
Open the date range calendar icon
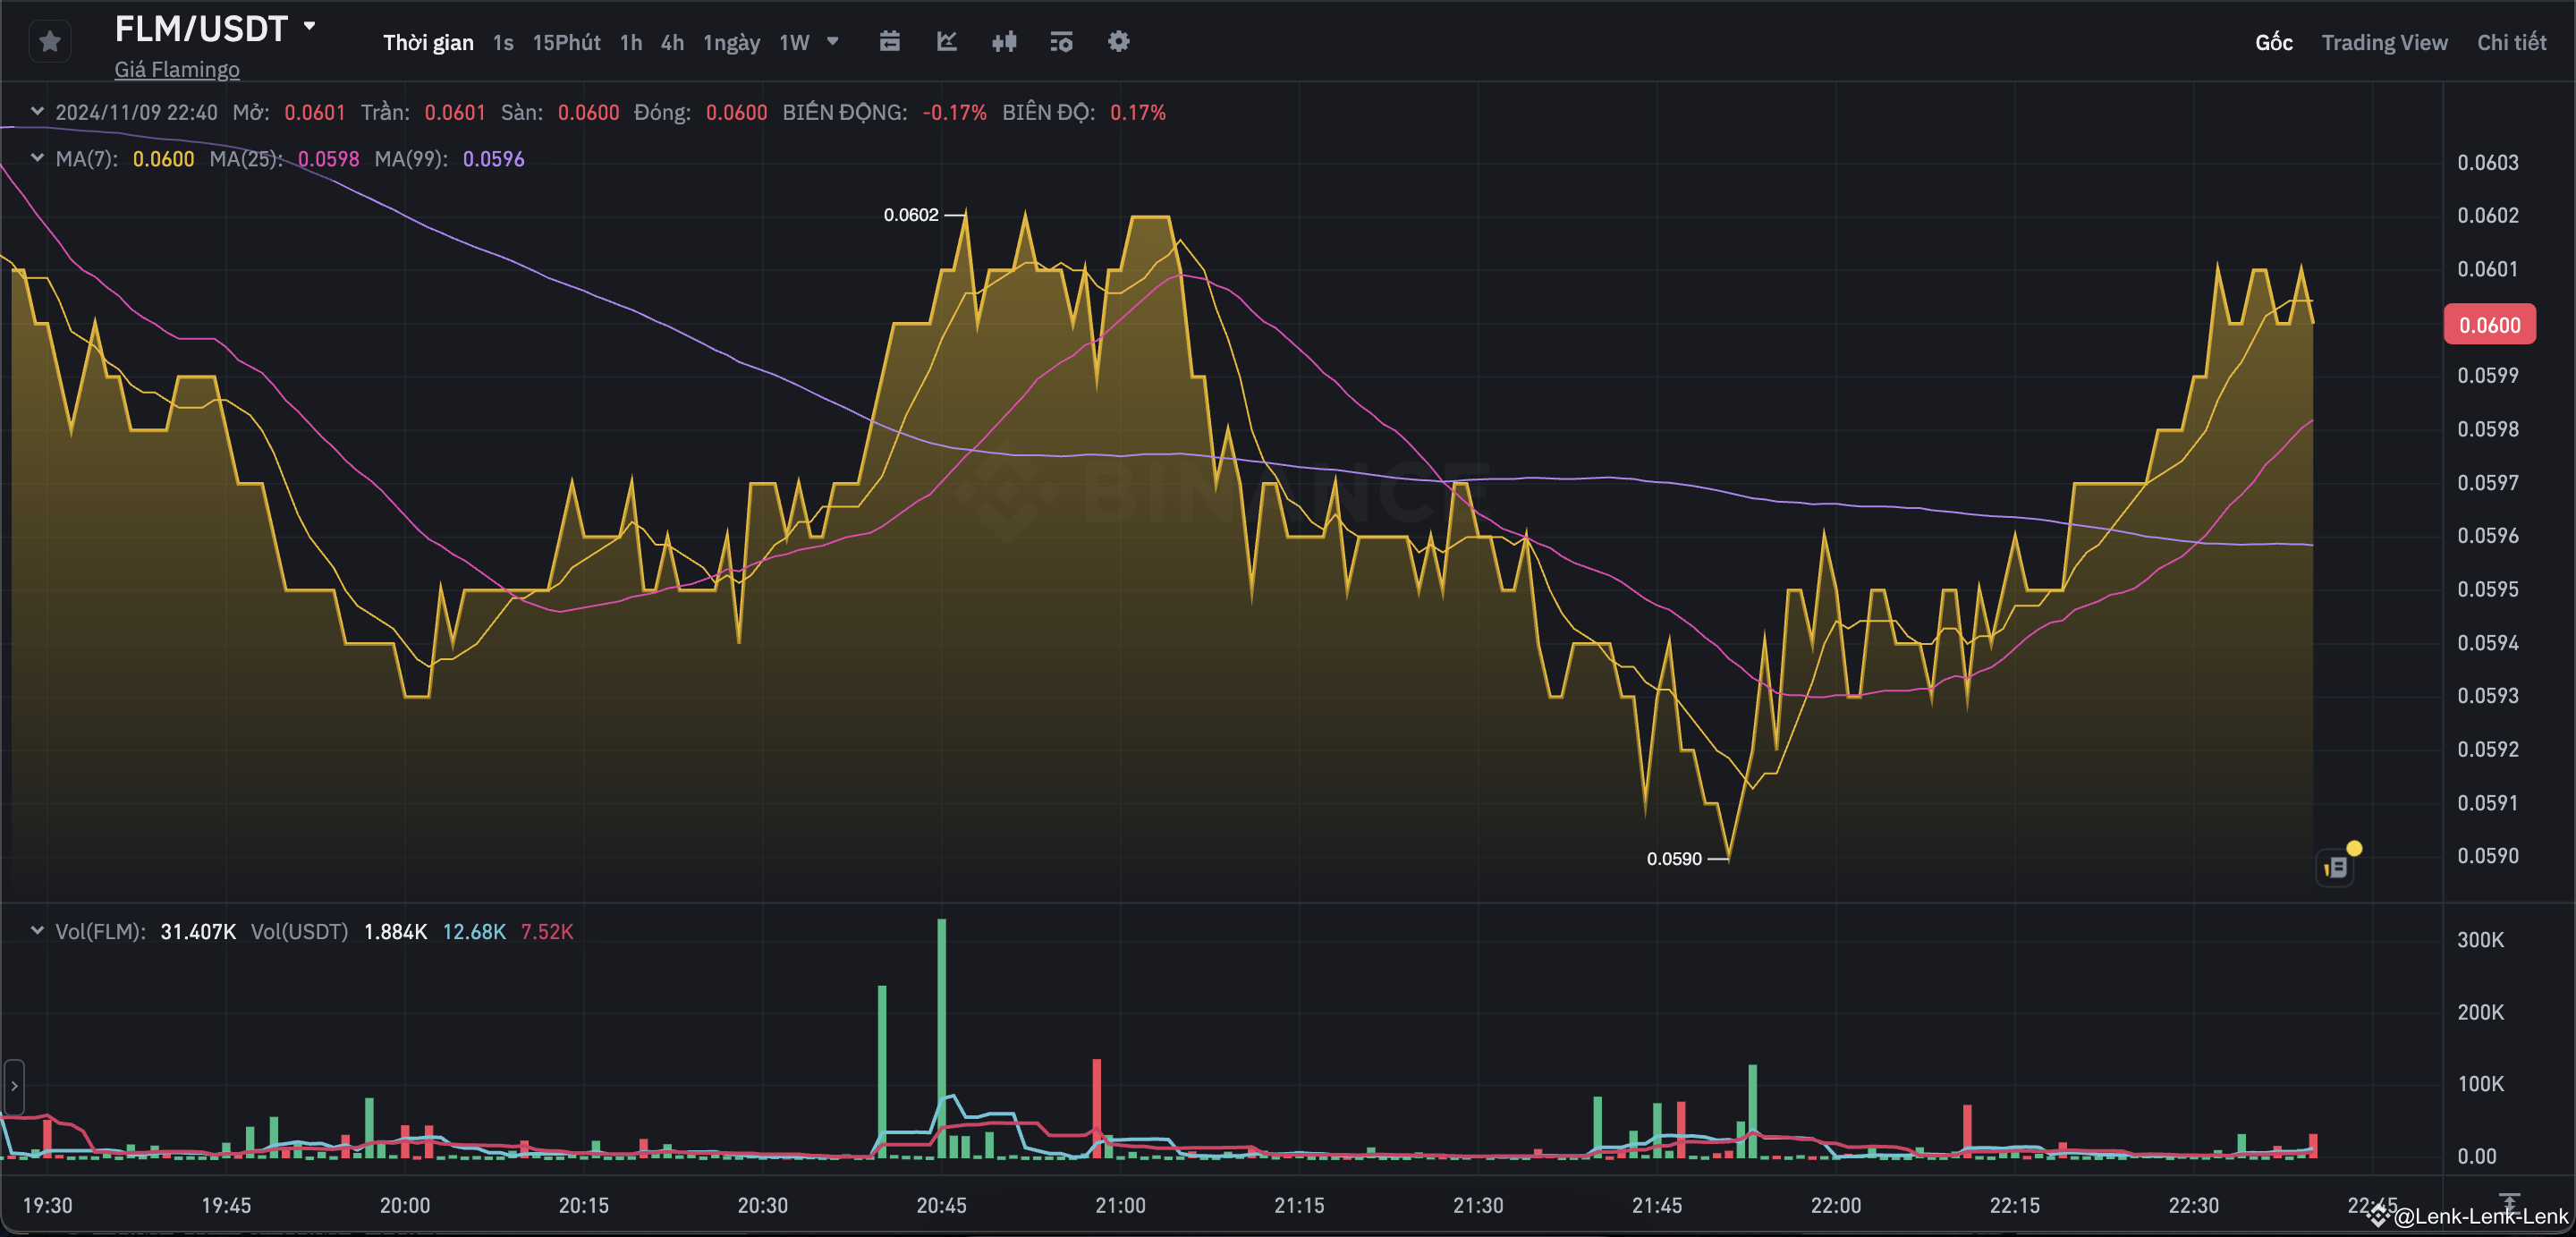(x=889, y=42)
